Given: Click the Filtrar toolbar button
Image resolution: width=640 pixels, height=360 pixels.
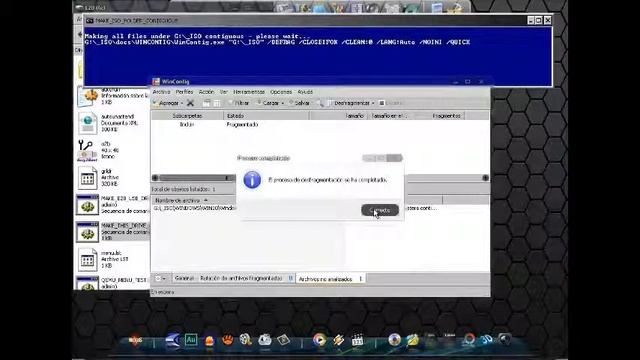Looking at the screenshot, I should pyautogui.click(x=239, y=103).
